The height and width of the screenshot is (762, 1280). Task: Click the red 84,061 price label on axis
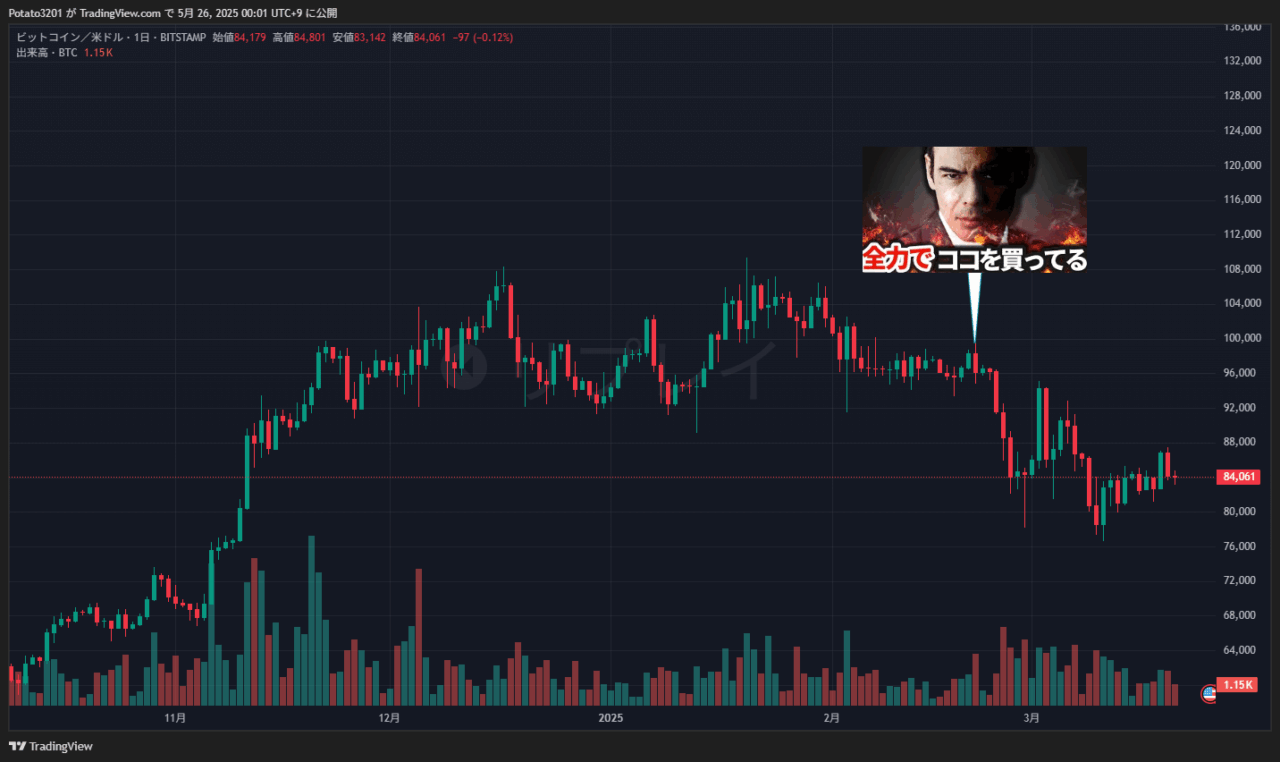point(1238,477)
